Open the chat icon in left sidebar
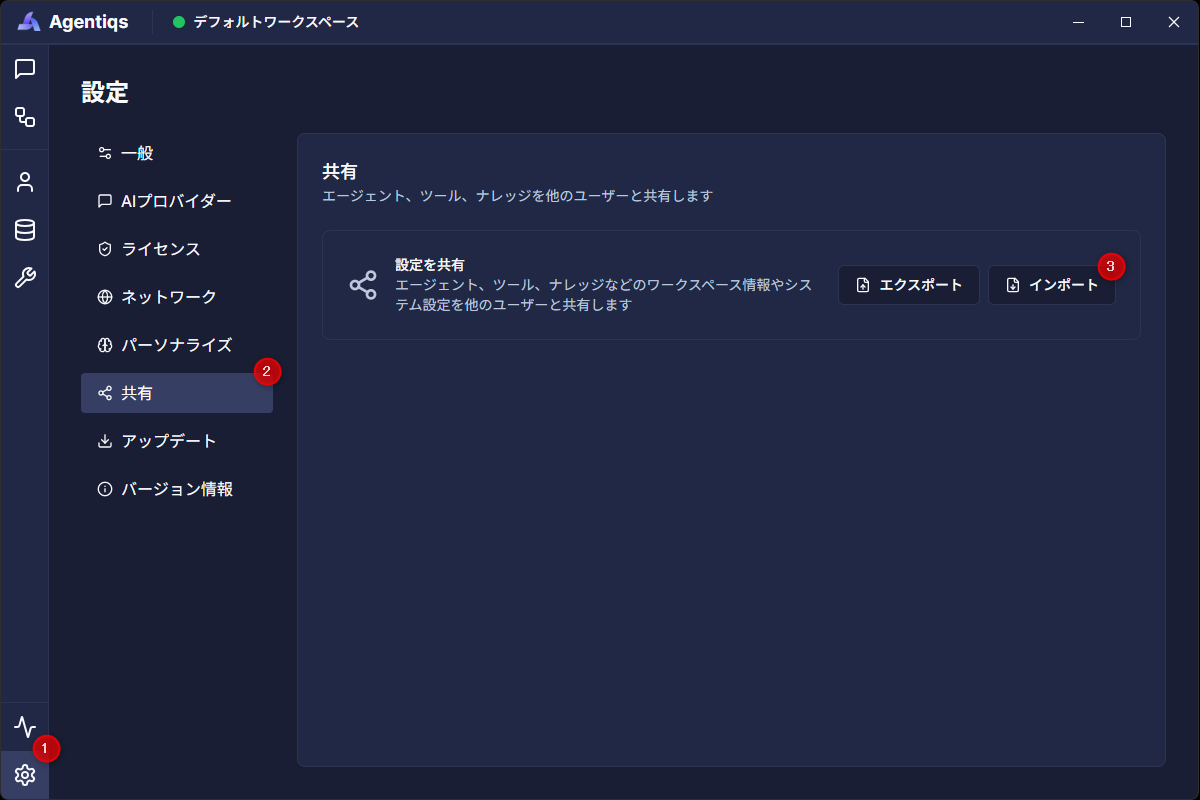Screen dimensions: 1200x800 (x=25, y=69)
